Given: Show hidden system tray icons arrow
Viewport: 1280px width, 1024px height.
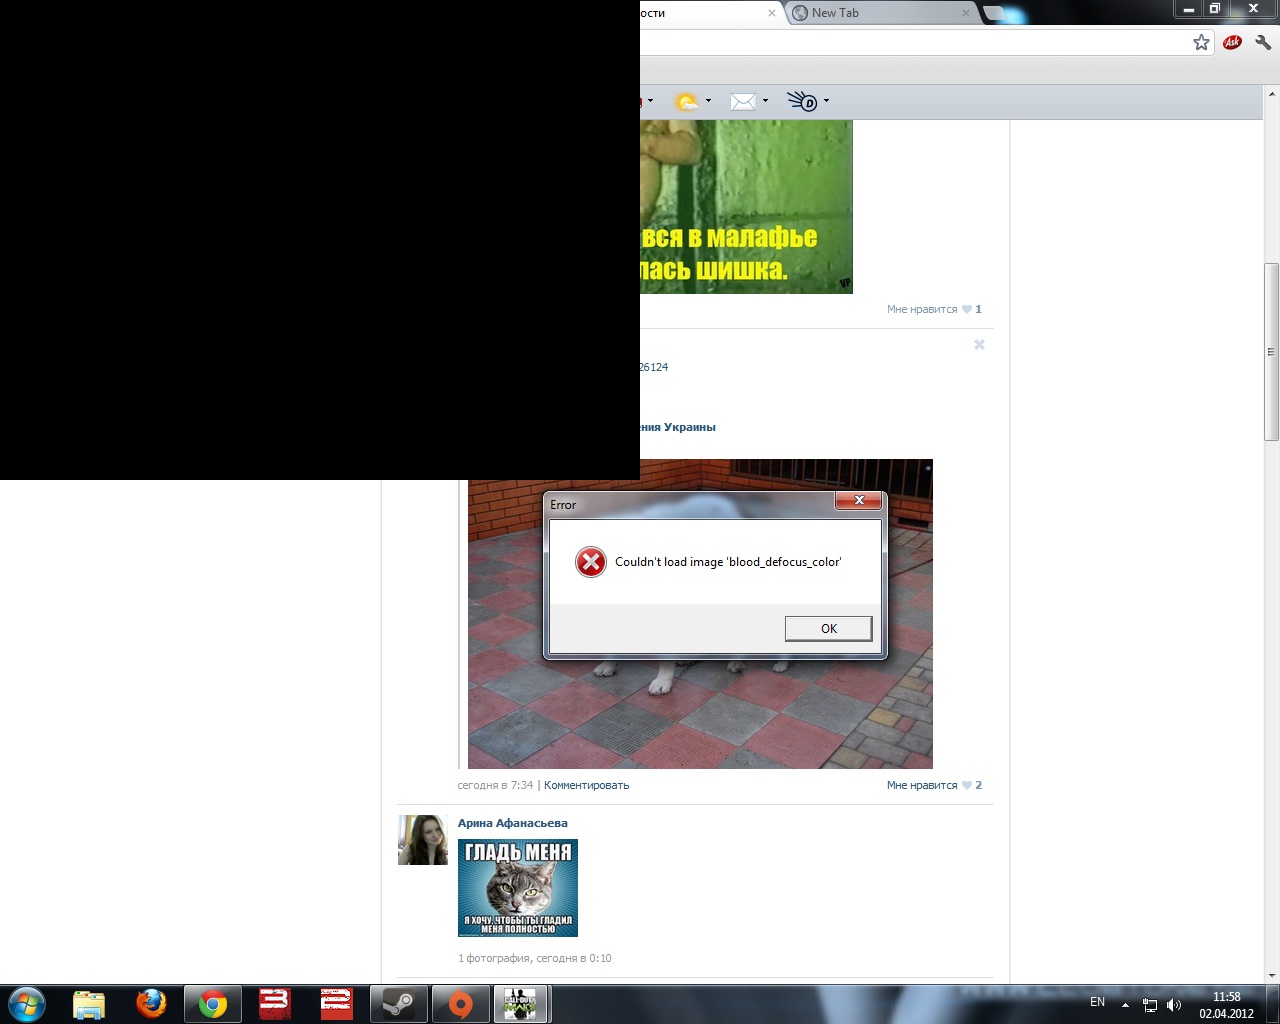Looking at the screenshot, I should pyautogui.click(x=1125, y=1004).
